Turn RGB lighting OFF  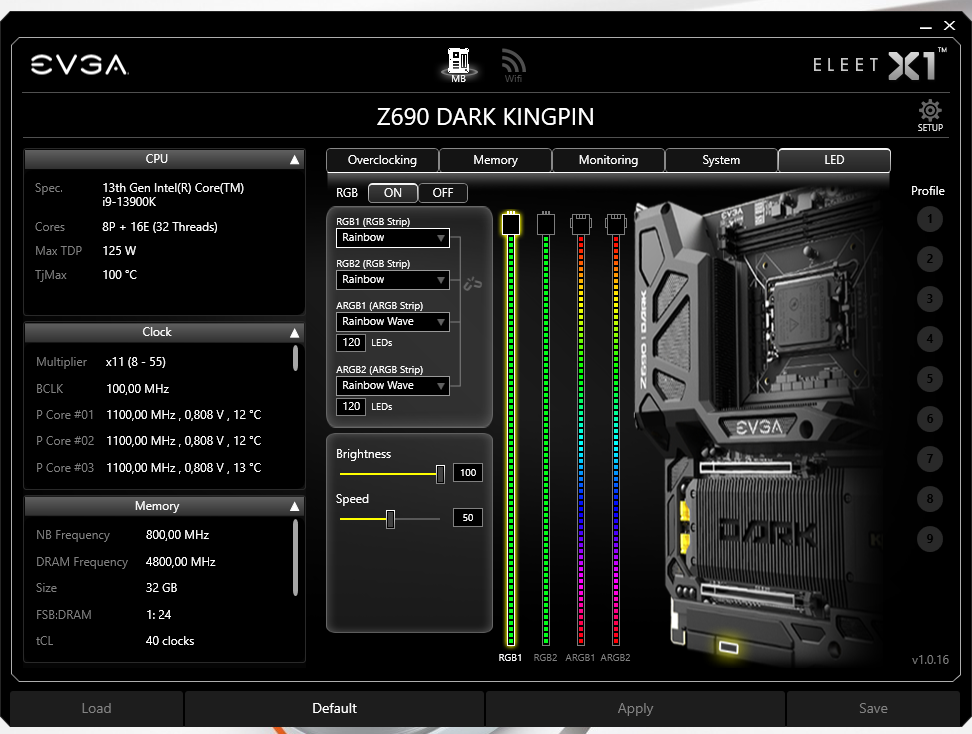tap(443, 192)
